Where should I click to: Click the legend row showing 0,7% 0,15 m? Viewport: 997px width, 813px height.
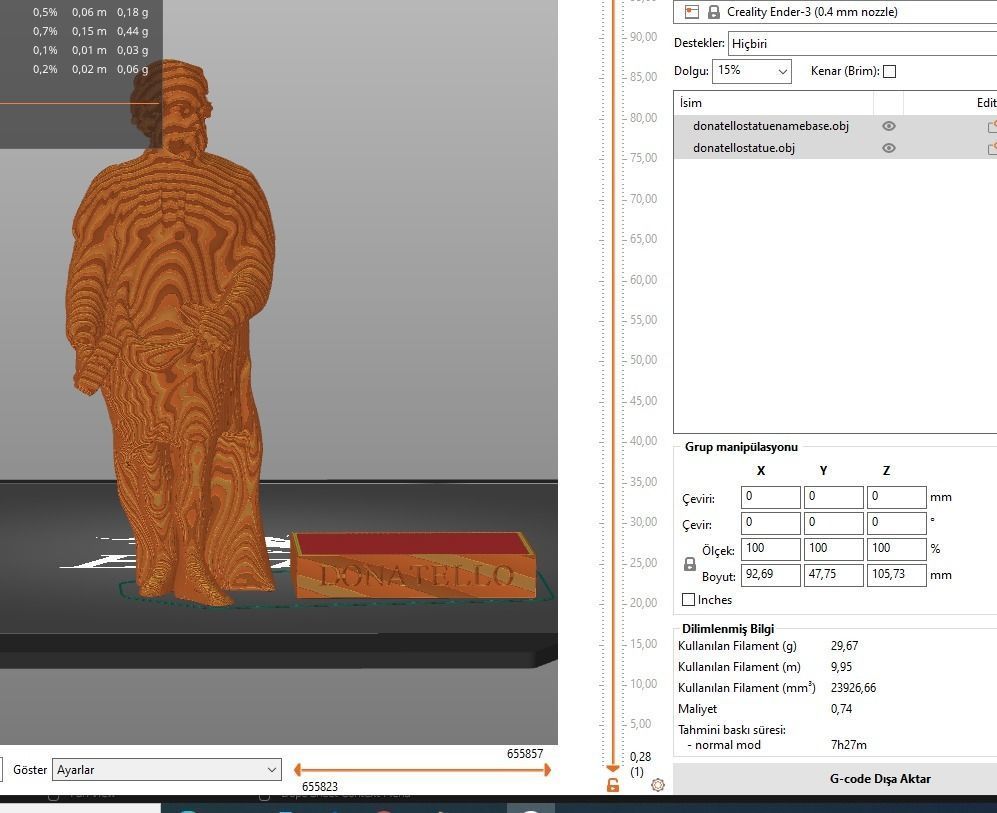pyautogui.click(x=90, y=31)
